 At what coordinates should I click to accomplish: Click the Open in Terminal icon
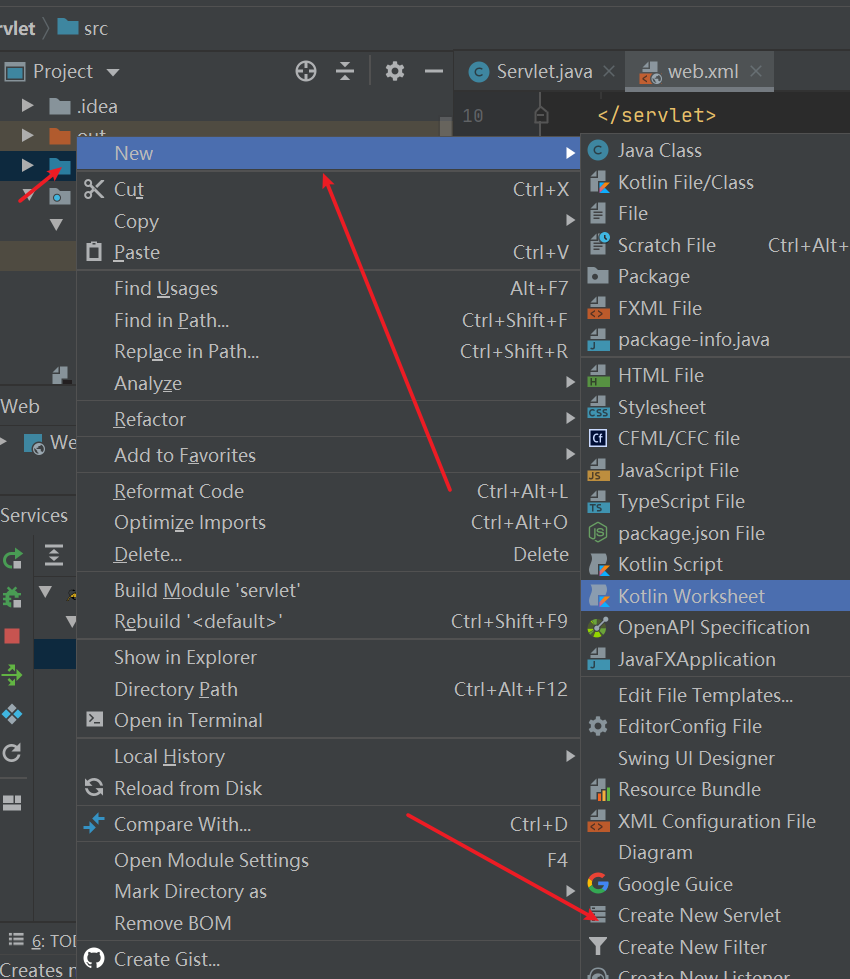coord(94,719)
